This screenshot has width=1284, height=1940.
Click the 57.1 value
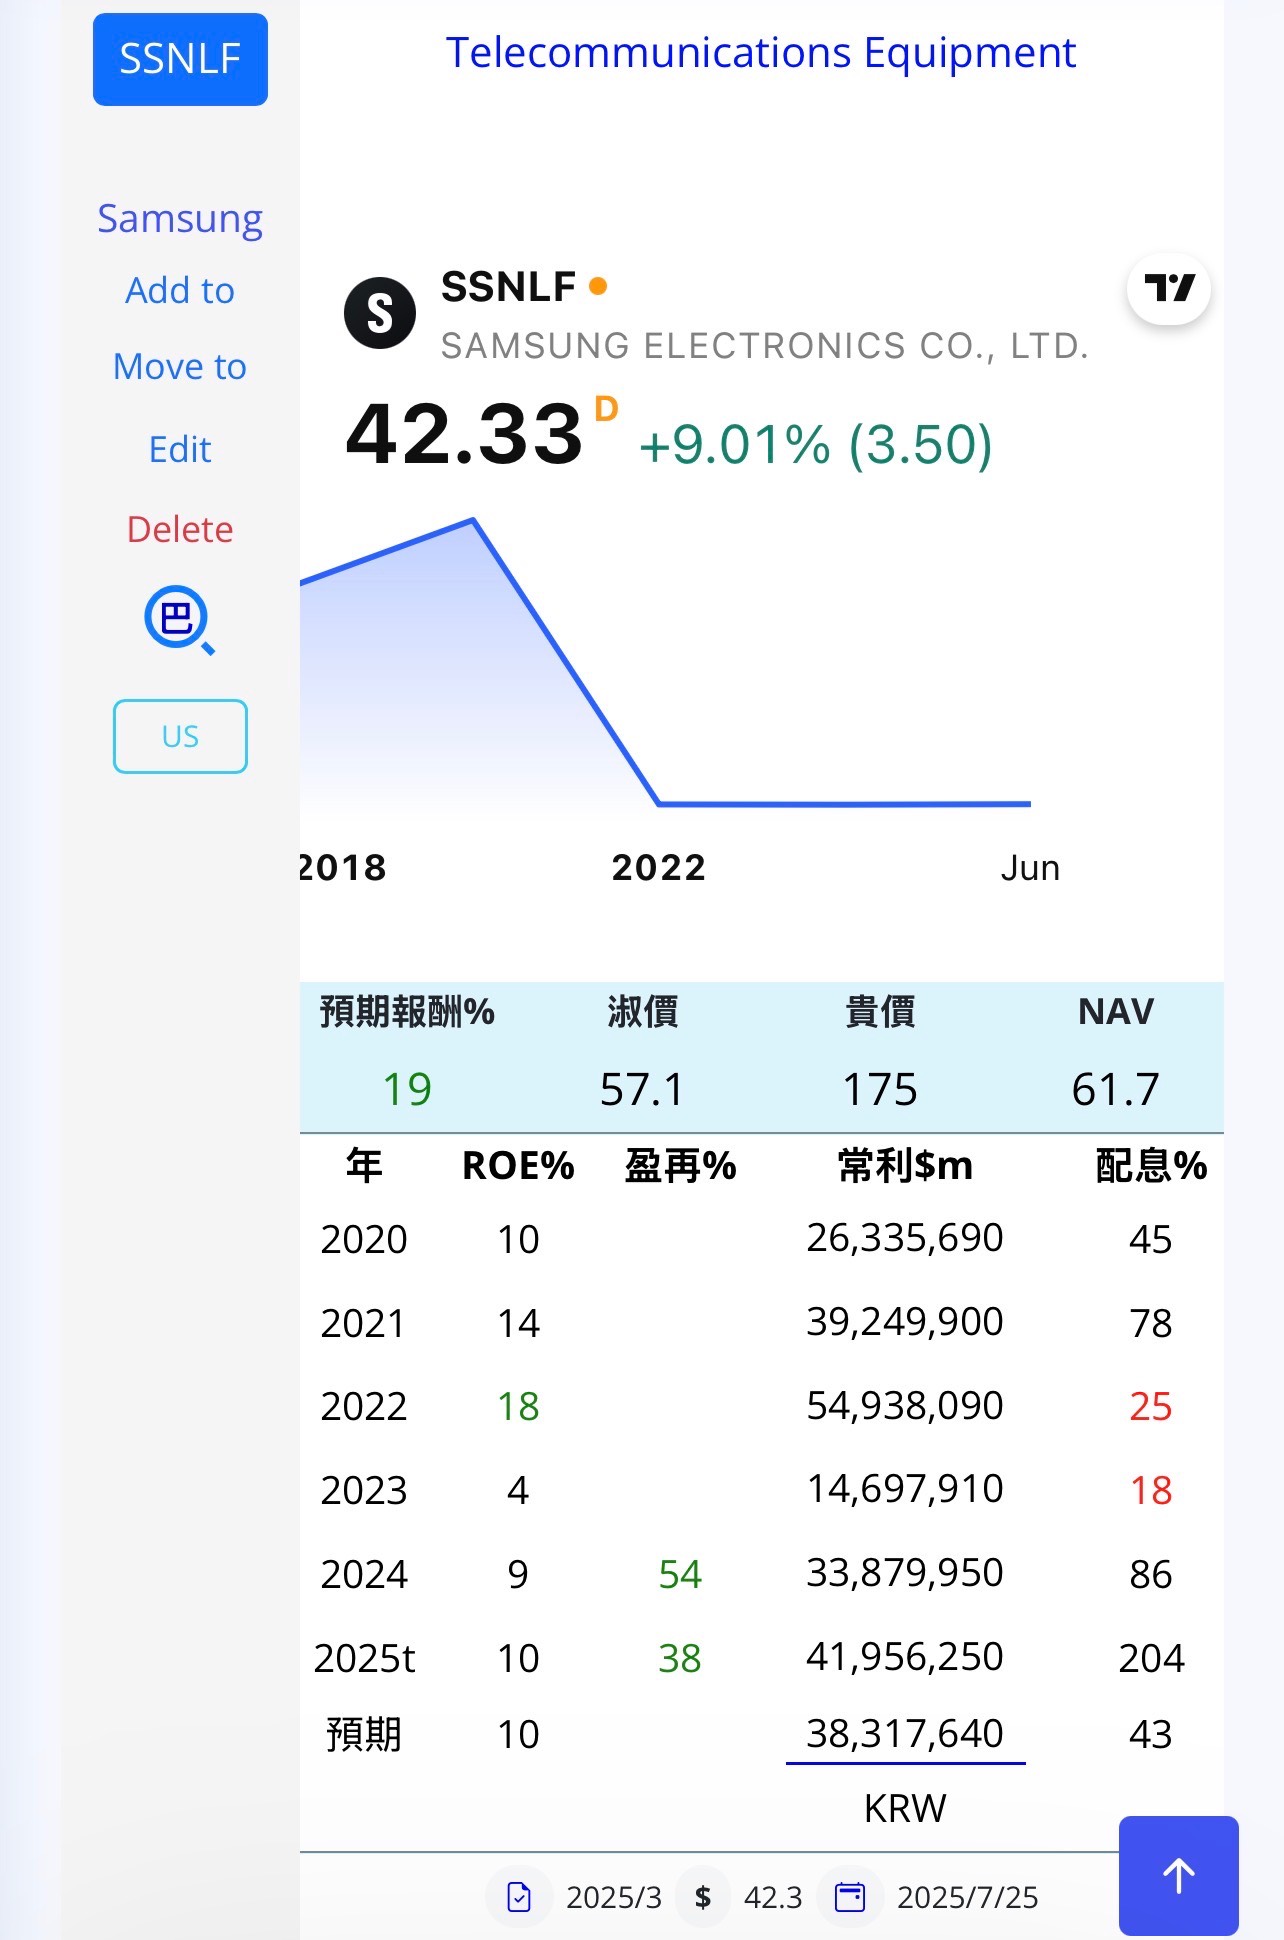pos(643,1089)
